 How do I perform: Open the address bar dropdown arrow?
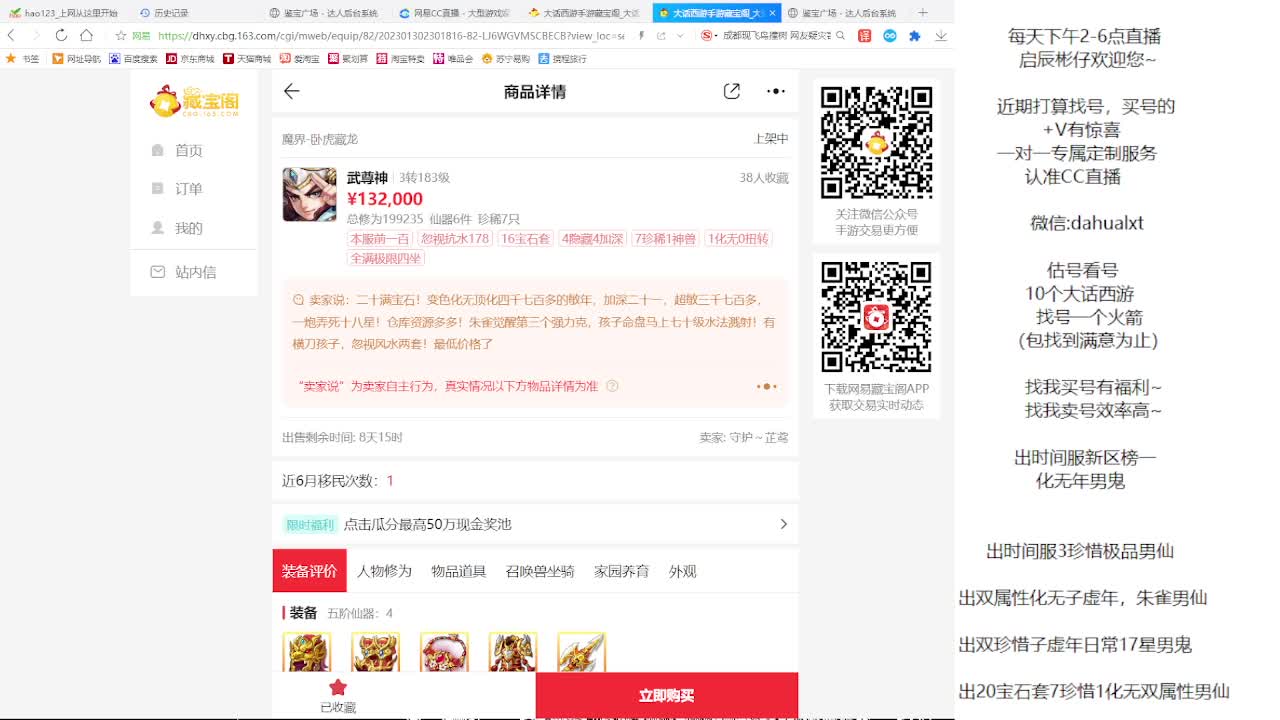(681, 35)
